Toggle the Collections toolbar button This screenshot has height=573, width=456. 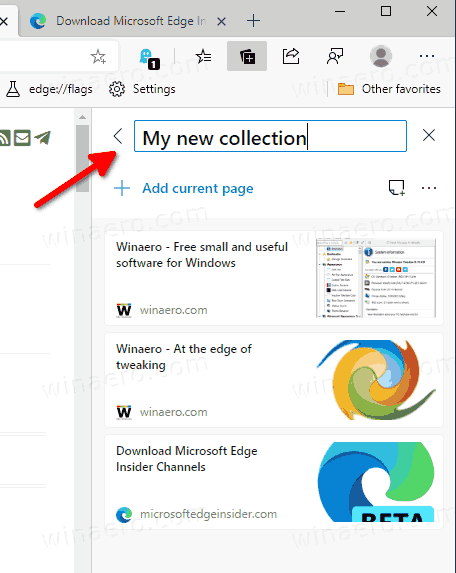tap(247, 56)
